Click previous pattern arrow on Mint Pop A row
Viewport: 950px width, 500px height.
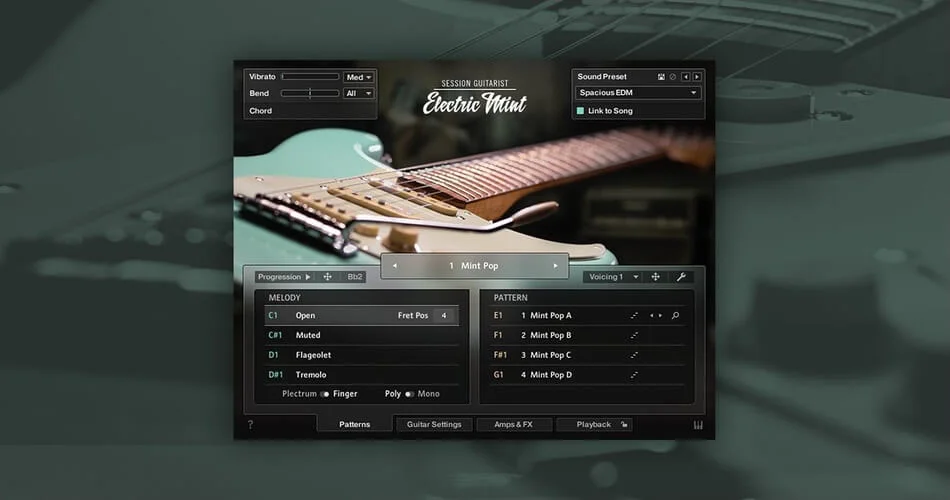tap(652, 316)
